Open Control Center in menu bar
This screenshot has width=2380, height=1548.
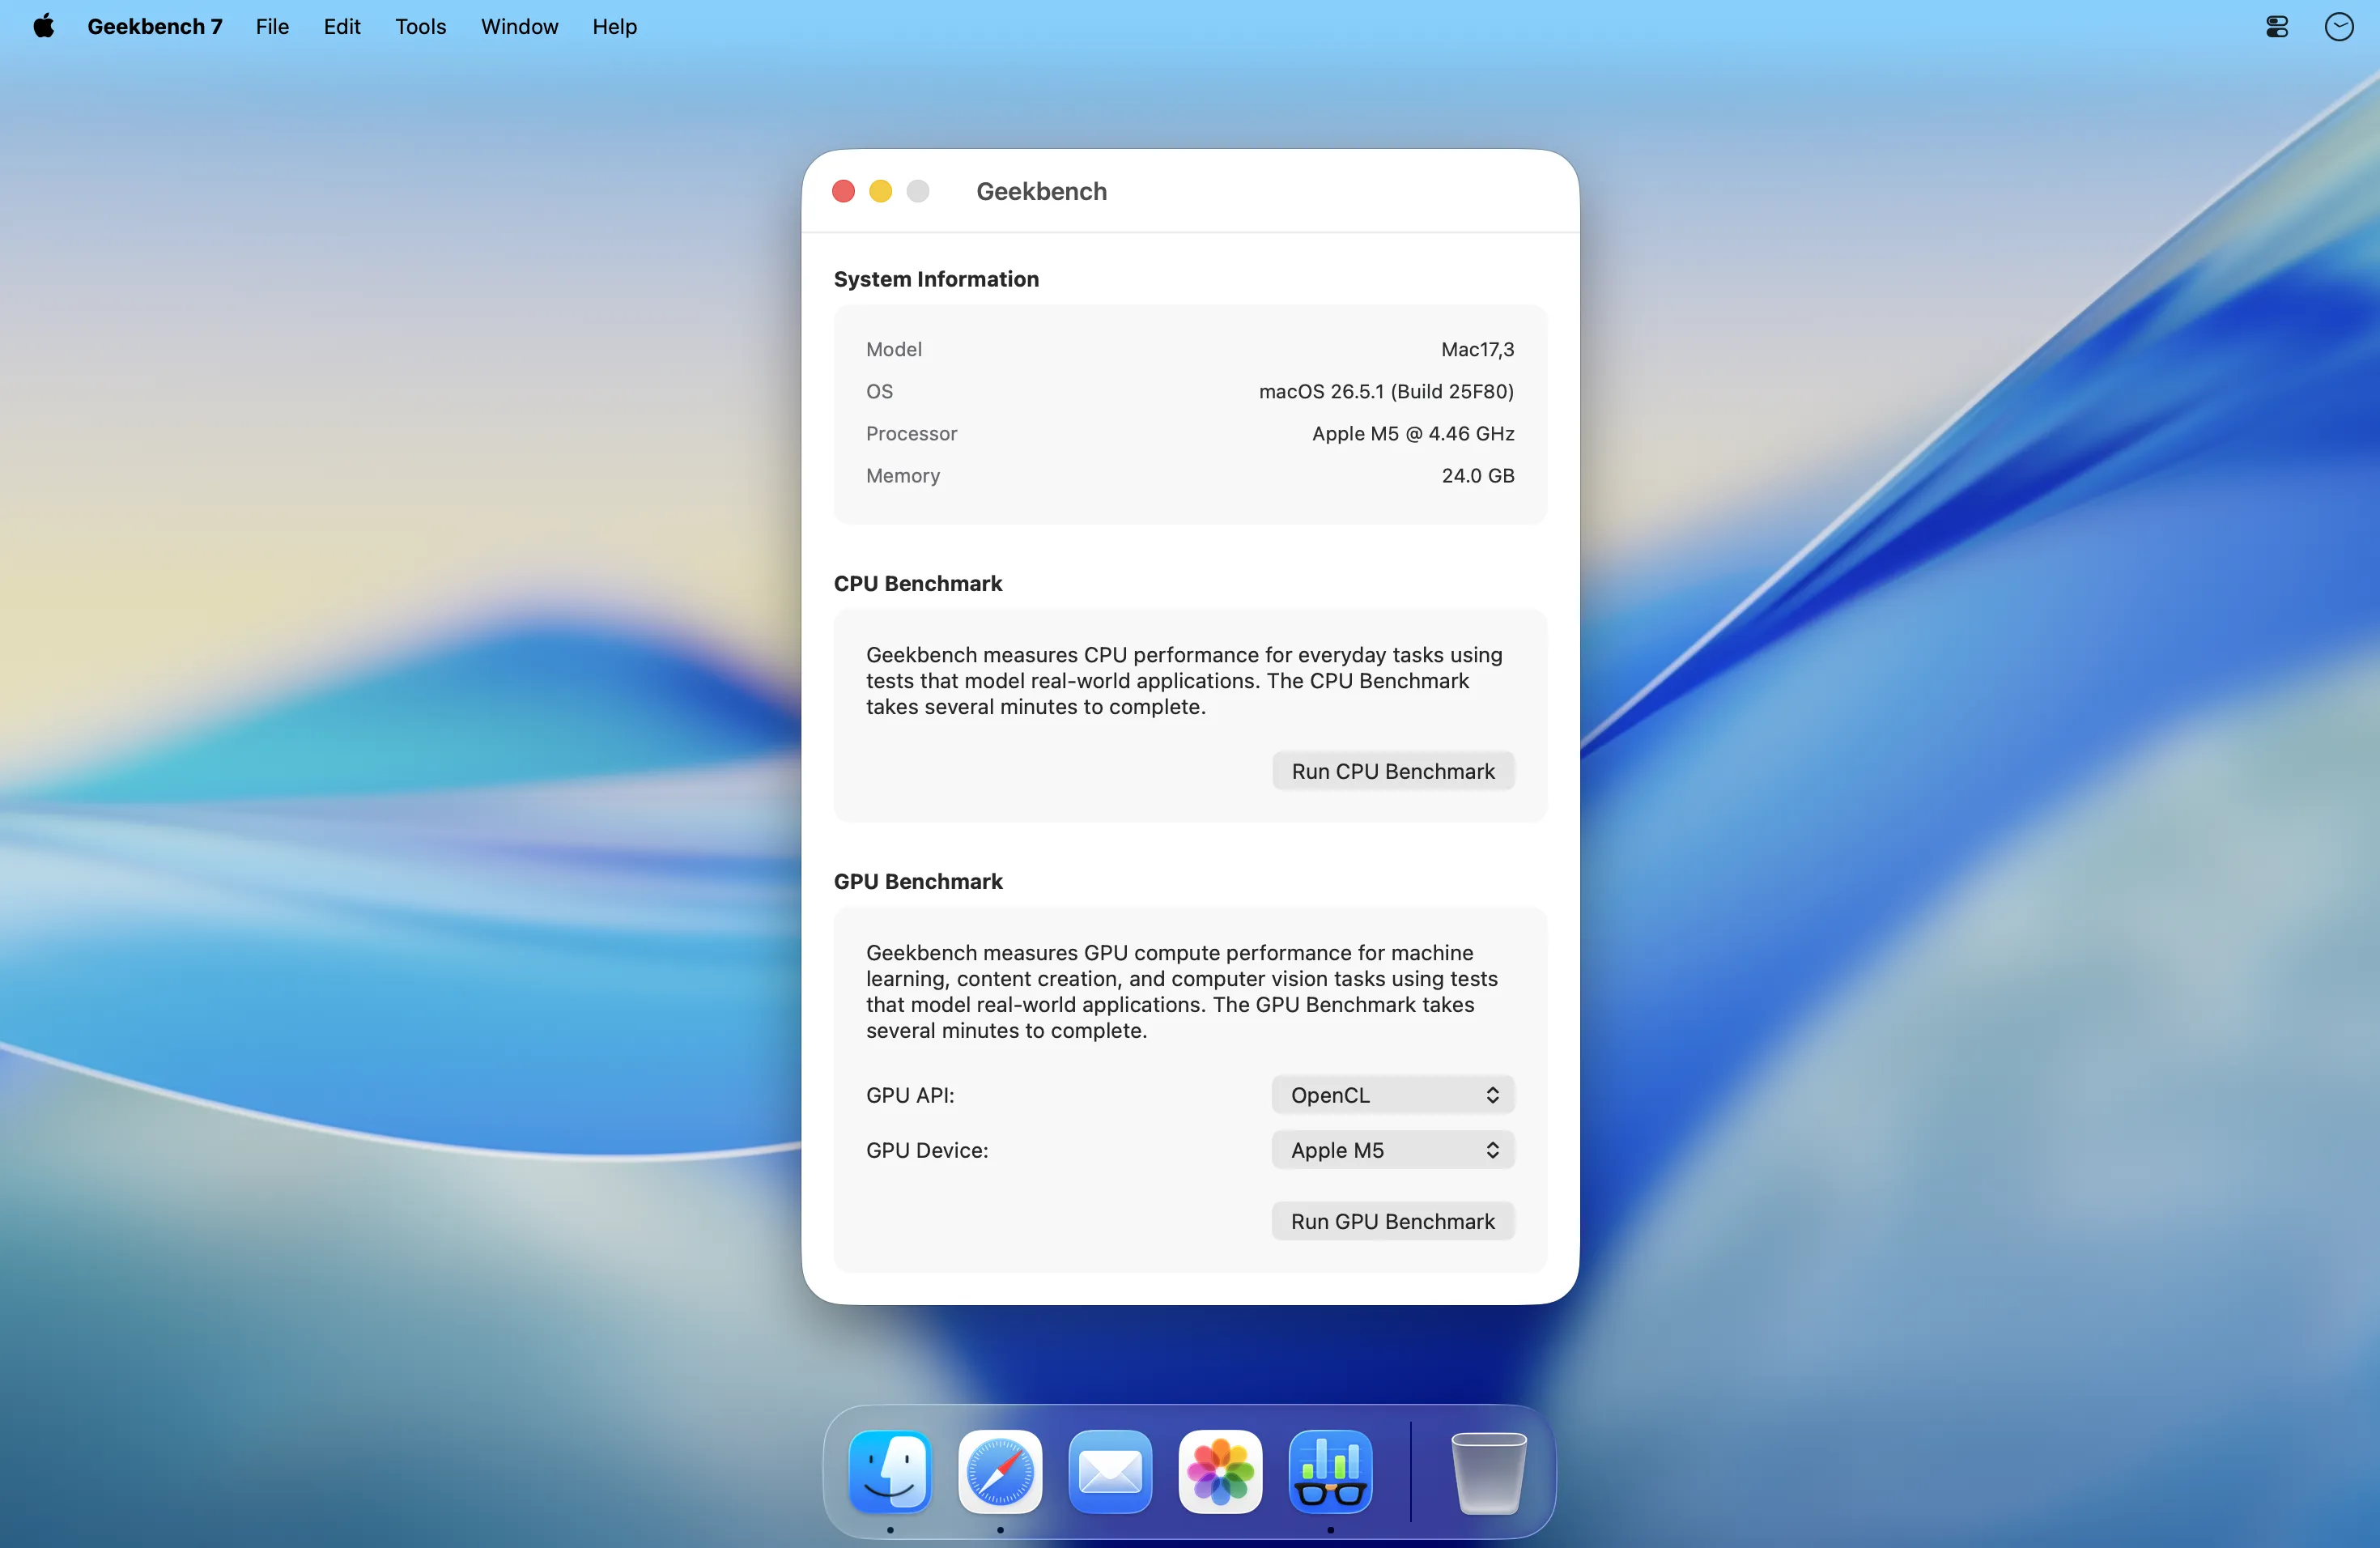(2277, 26)
